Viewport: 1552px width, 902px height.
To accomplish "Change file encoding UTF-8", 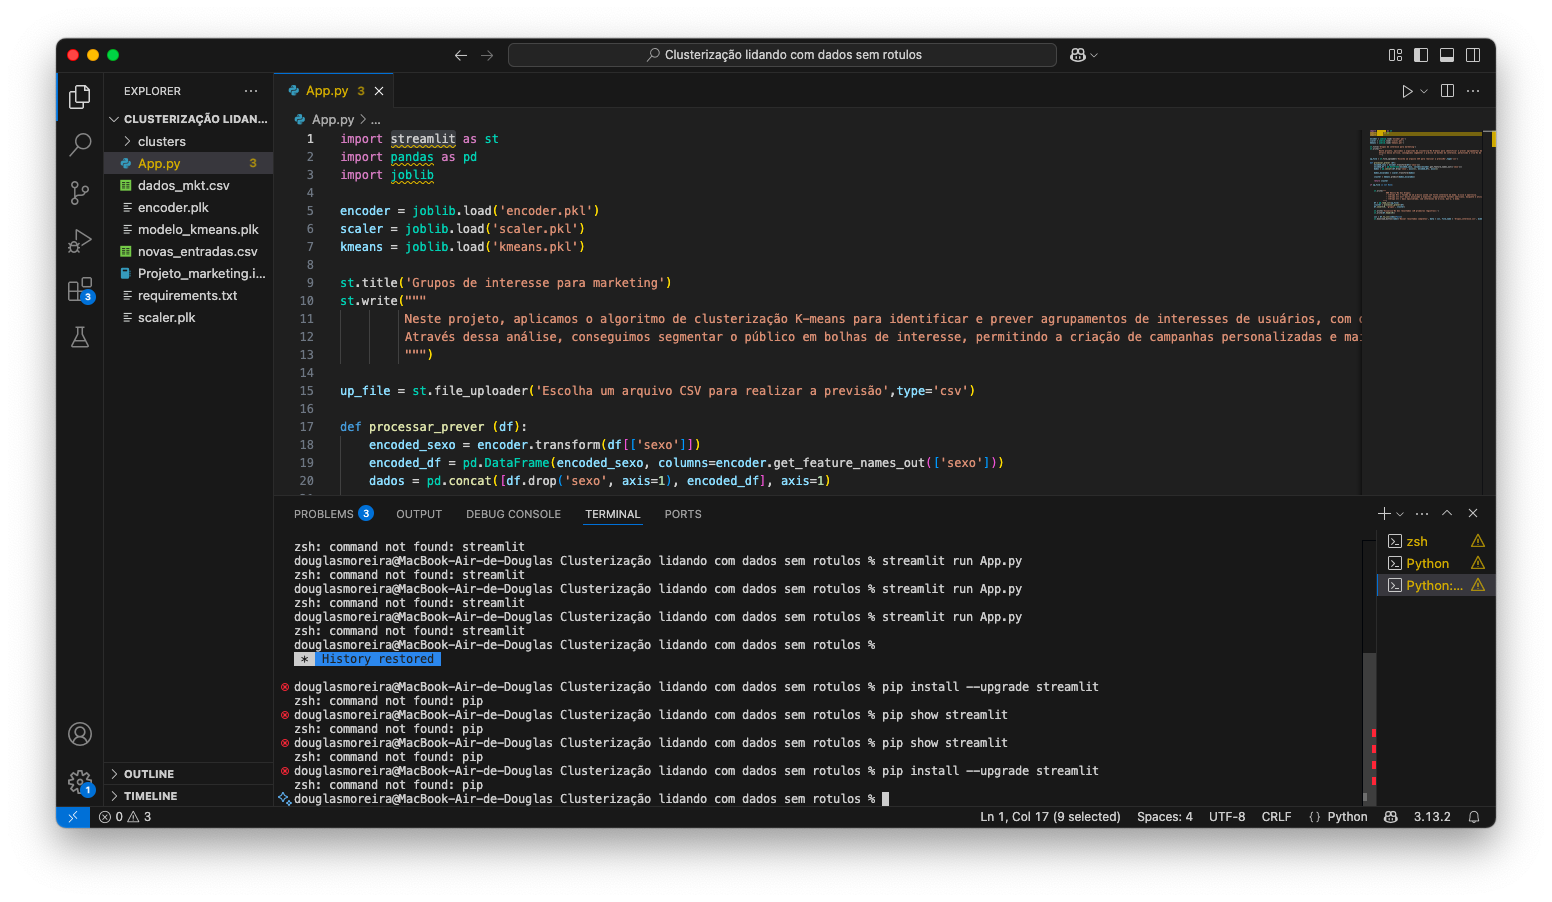I will click(1227, 817).
